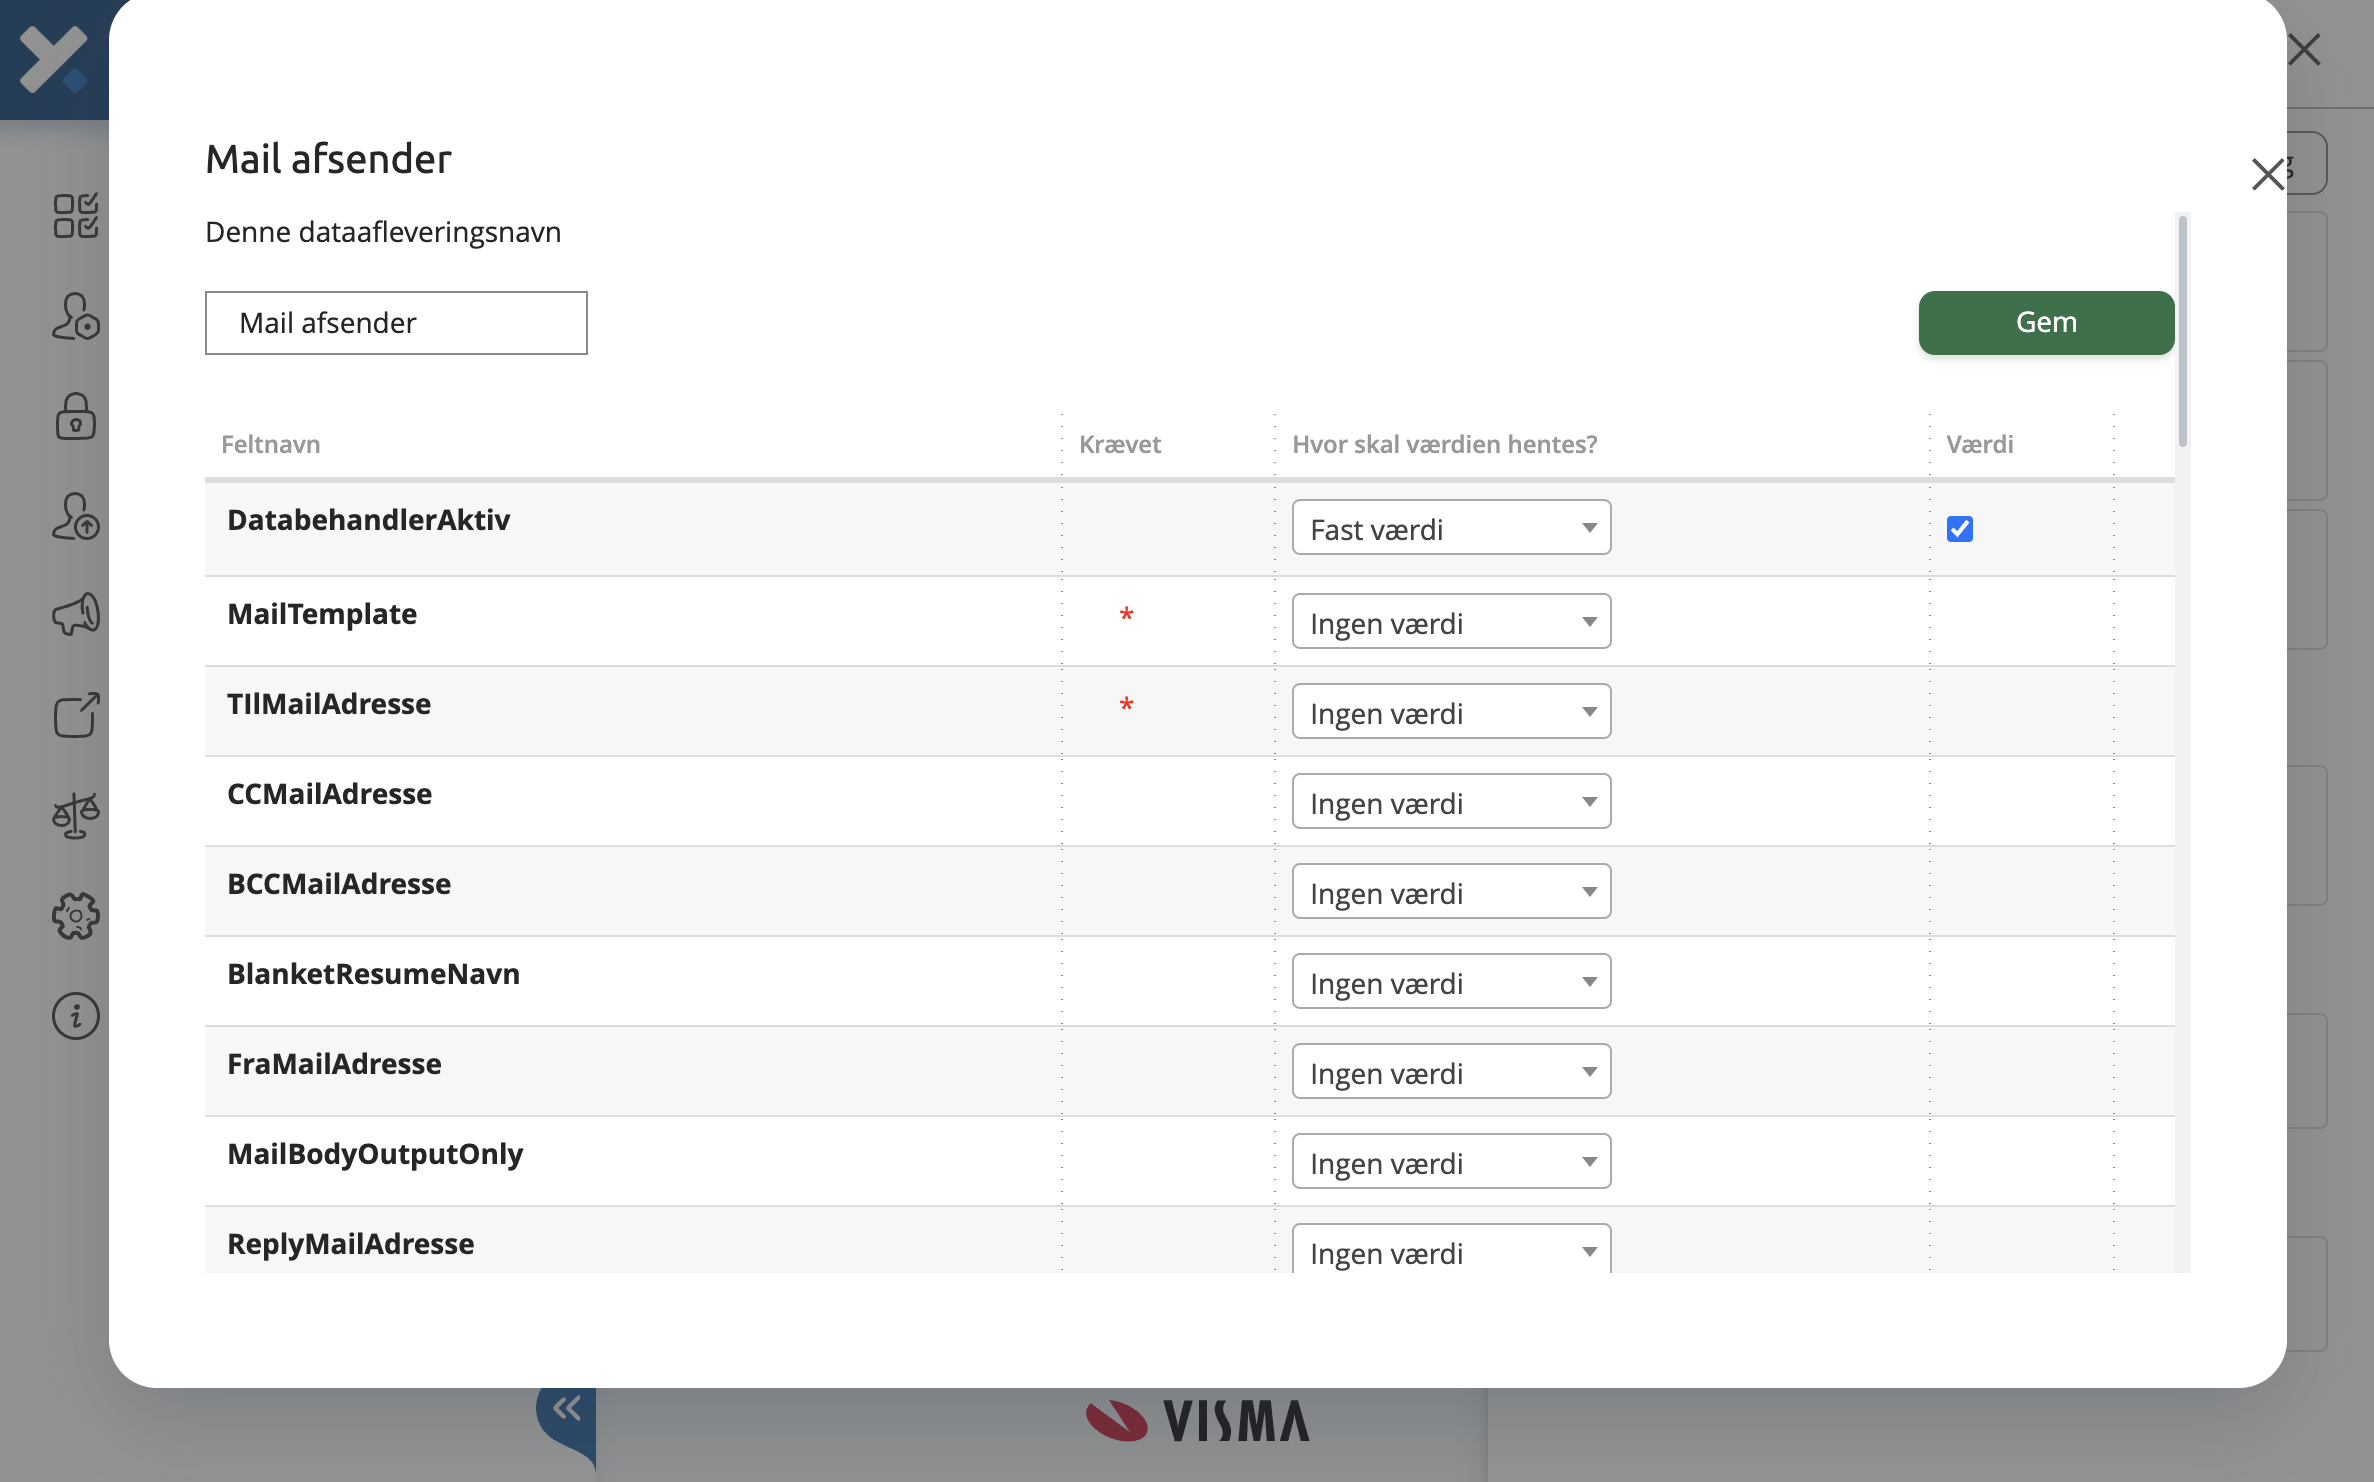Click the ReplyMailAdresse field name
The width and height of the screenshot is (2374, 1482).
point(350,1244)
